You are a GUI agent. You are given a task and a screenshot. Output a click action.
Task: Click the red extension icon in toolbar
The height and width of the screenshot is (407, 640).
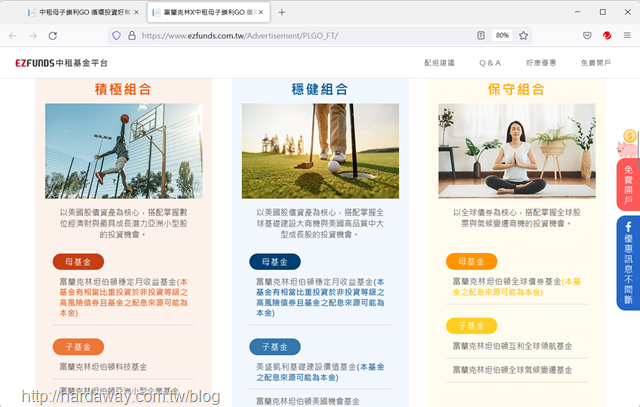(x=607, y=36)
